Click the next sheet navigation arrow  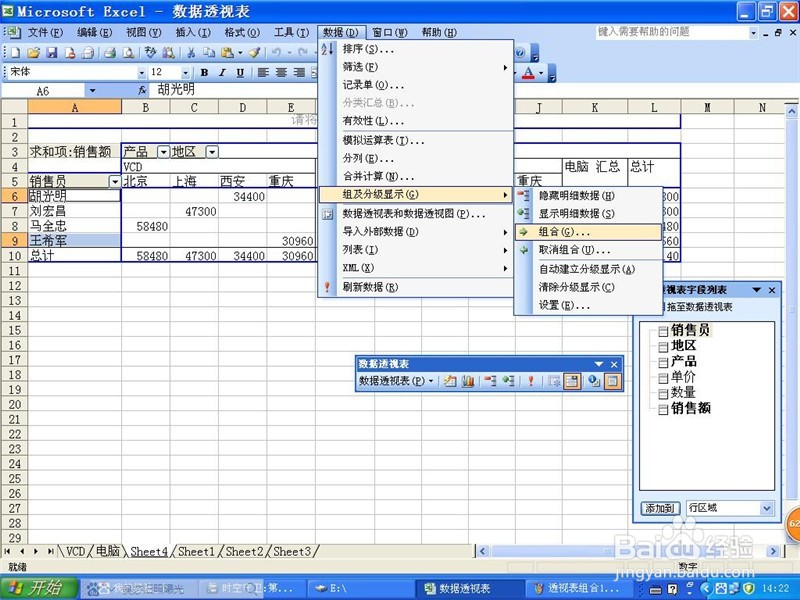[35, 552]
